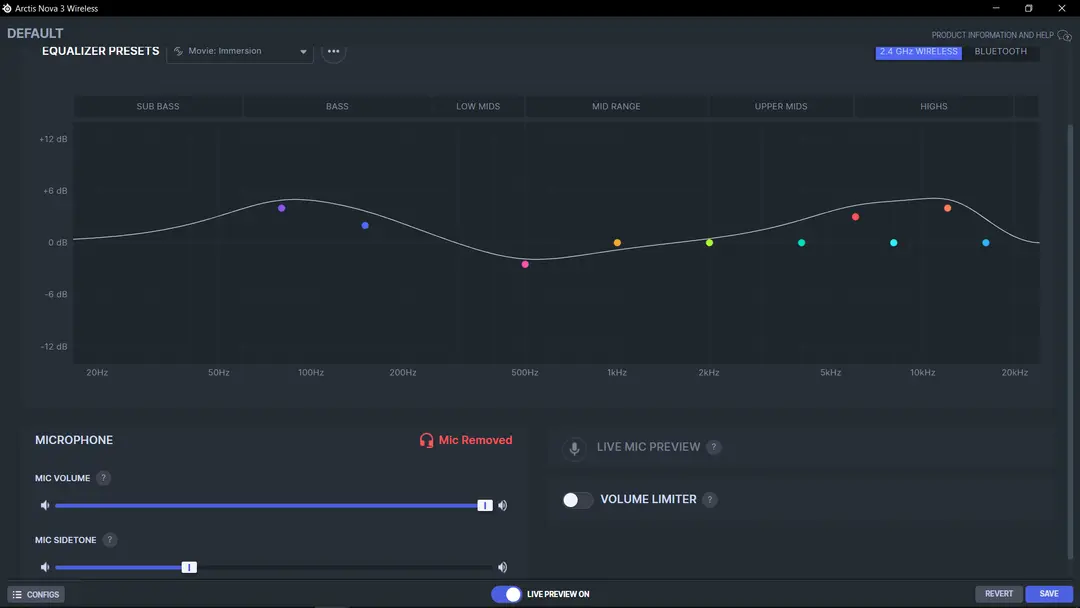Select the light blue EQ point near 16kHz
Screen dimensions: 1080x608
[986, 242]
